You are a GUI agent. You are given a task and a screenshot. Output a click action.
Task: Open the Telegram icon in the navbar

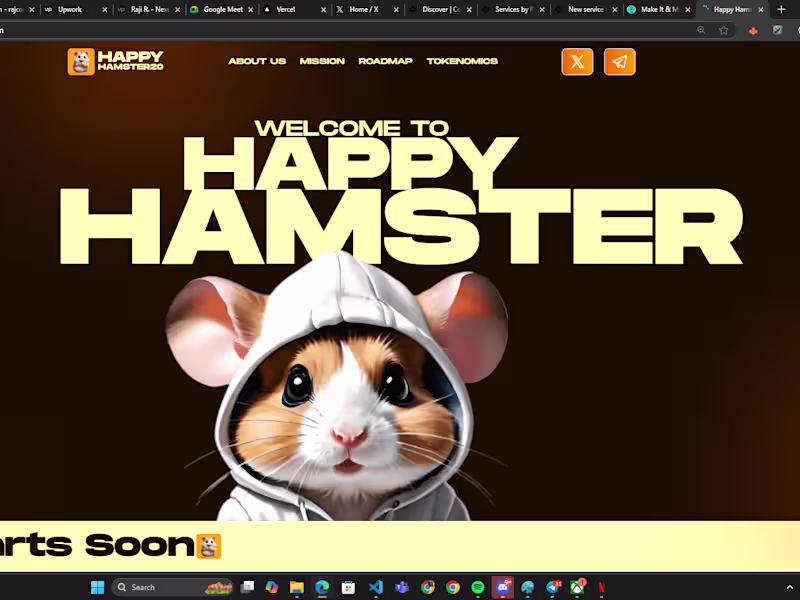click(x=619, y=61)
